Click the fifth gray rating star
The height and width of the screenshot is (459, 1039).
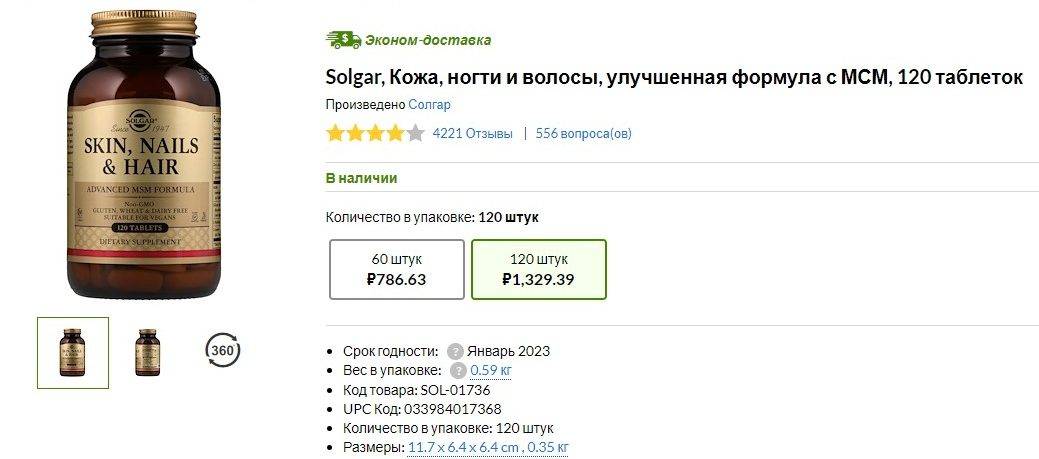click(416, 133)
